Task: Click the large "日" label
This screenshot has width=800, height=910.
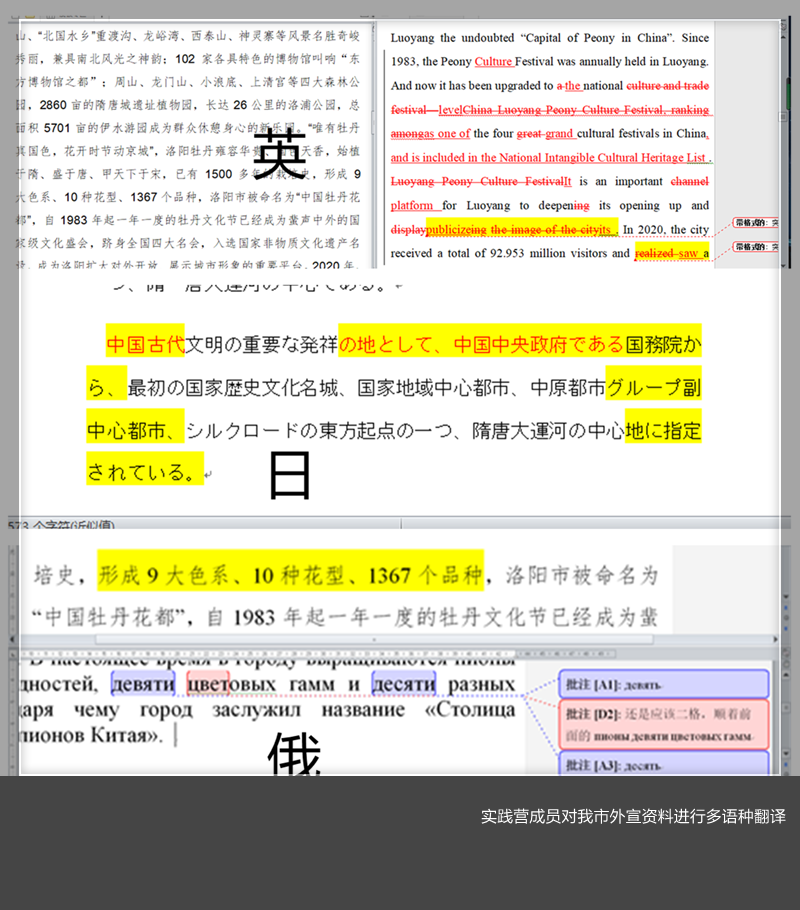Action: (290, 475)
